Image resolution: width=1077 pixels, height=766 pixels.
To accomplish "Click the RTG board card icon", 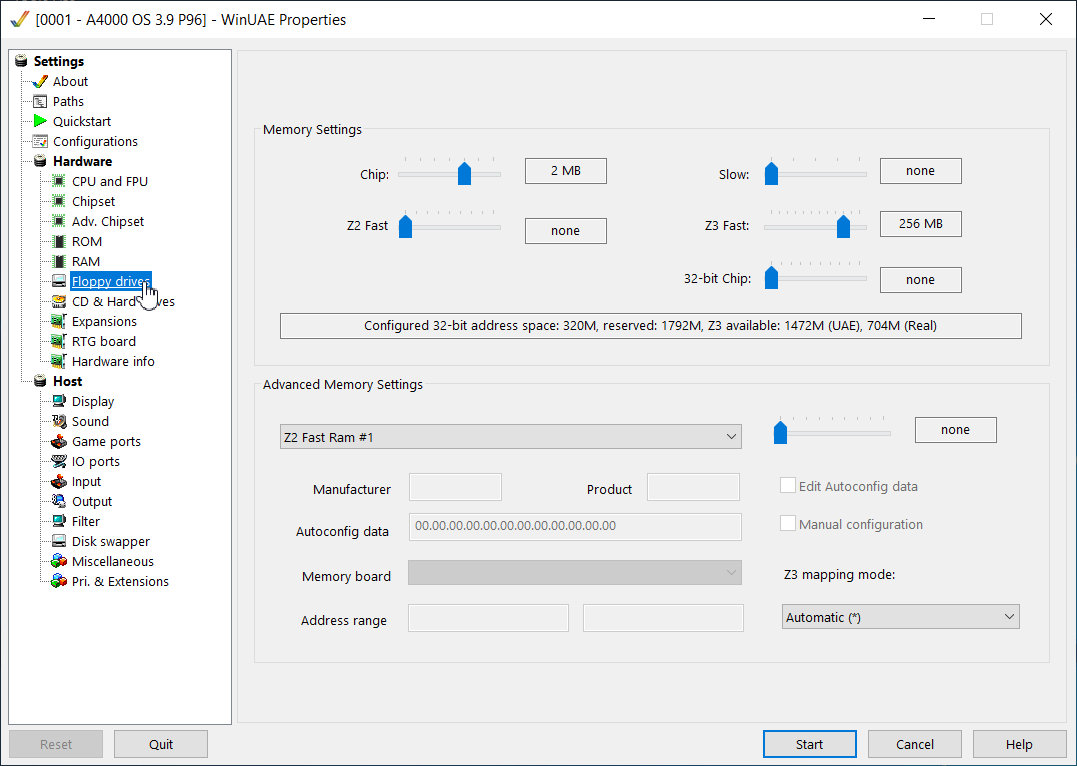I will [x=59, y=341].
